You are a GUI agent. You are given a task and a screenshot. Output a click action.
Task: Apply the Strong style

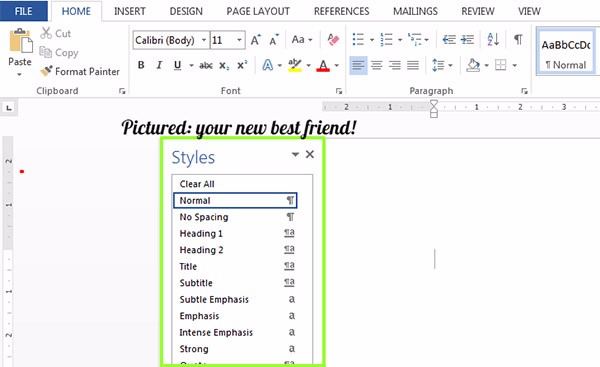(235, 349)
